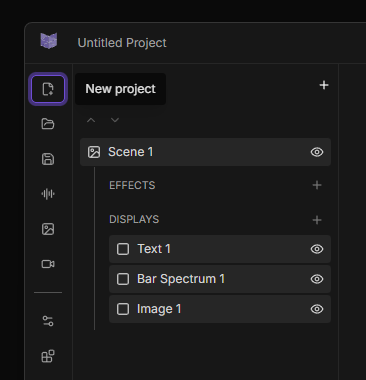Click the DISPLAYS section label
The height and width of the screenshot is (380, 366).
click(134, 219)
